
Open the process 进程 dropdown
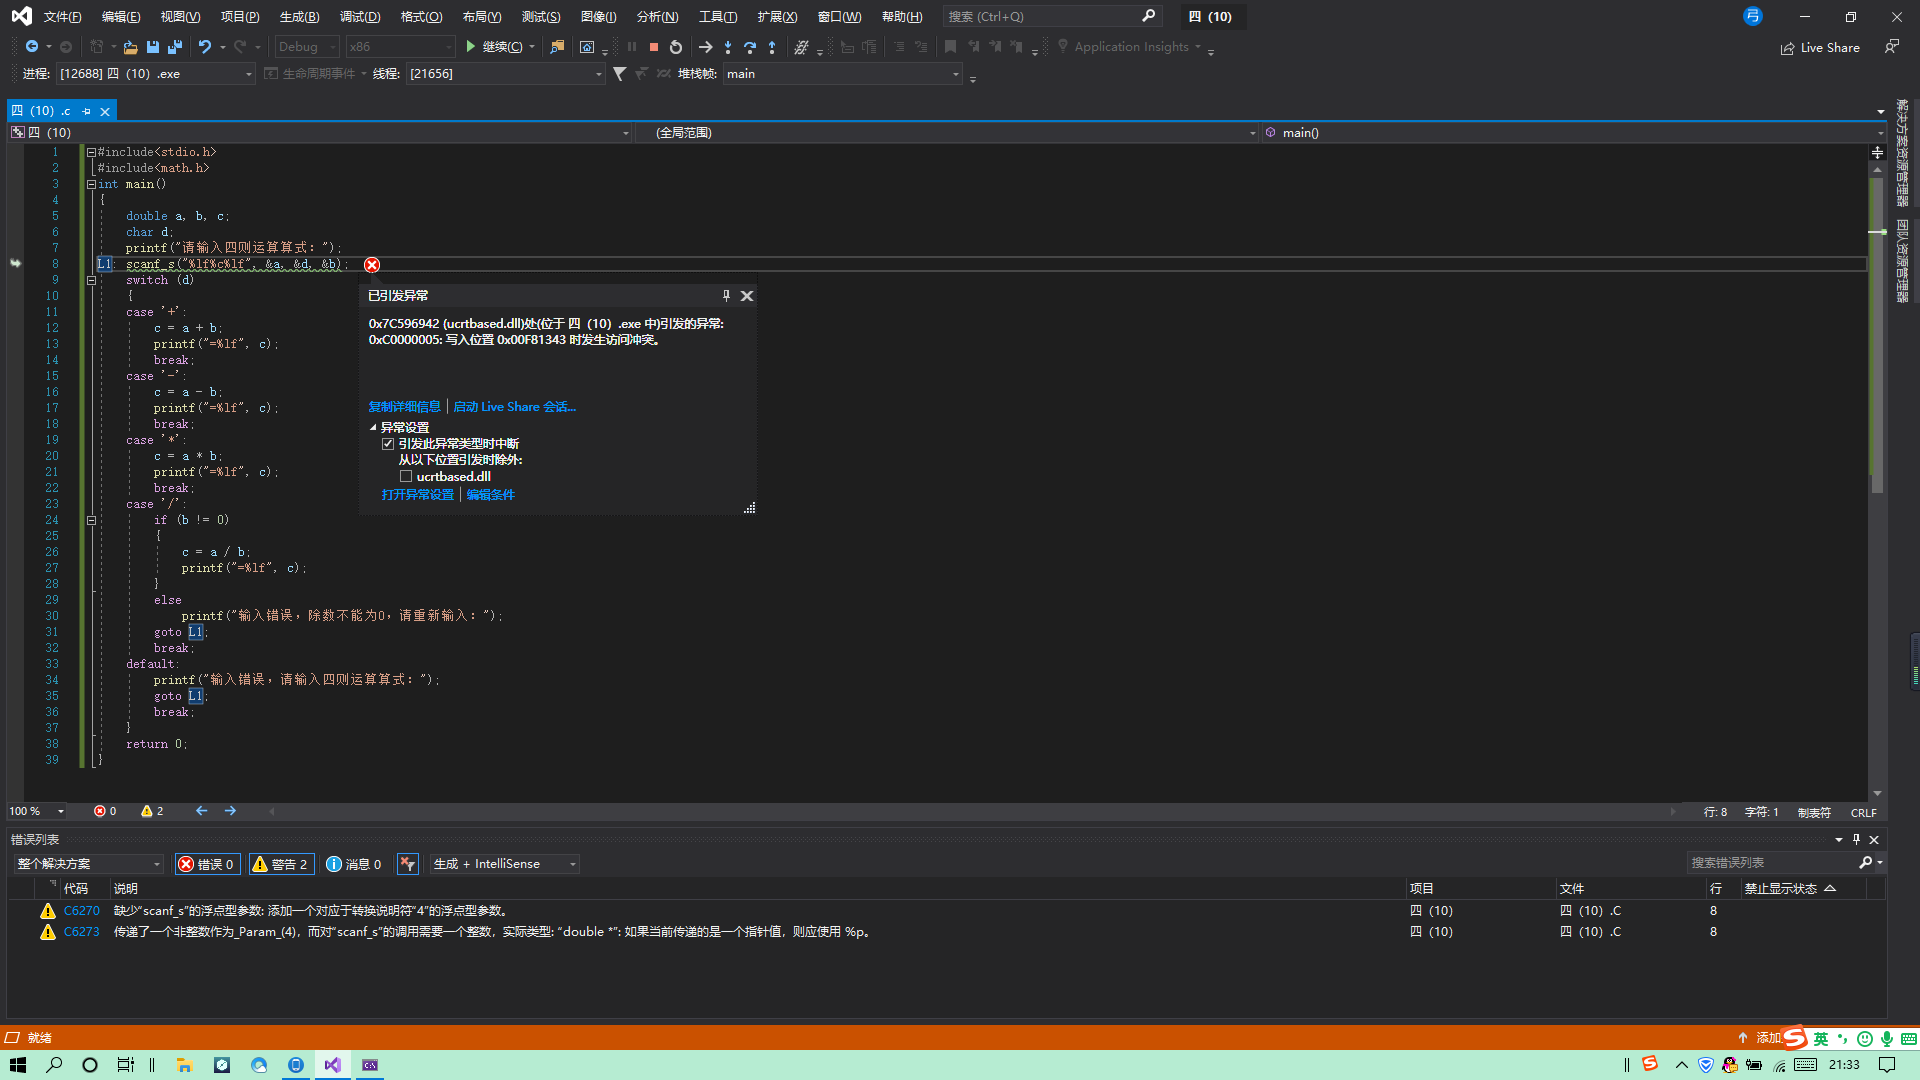click(x=155, y=74)
